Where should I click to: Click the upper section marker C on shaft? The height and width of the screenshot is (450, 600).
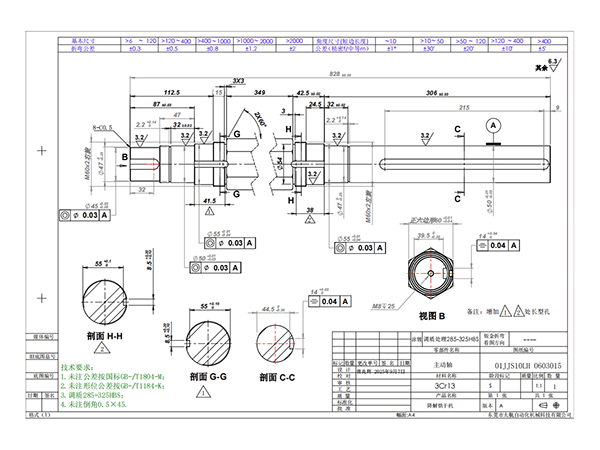[x=457, y=129]
